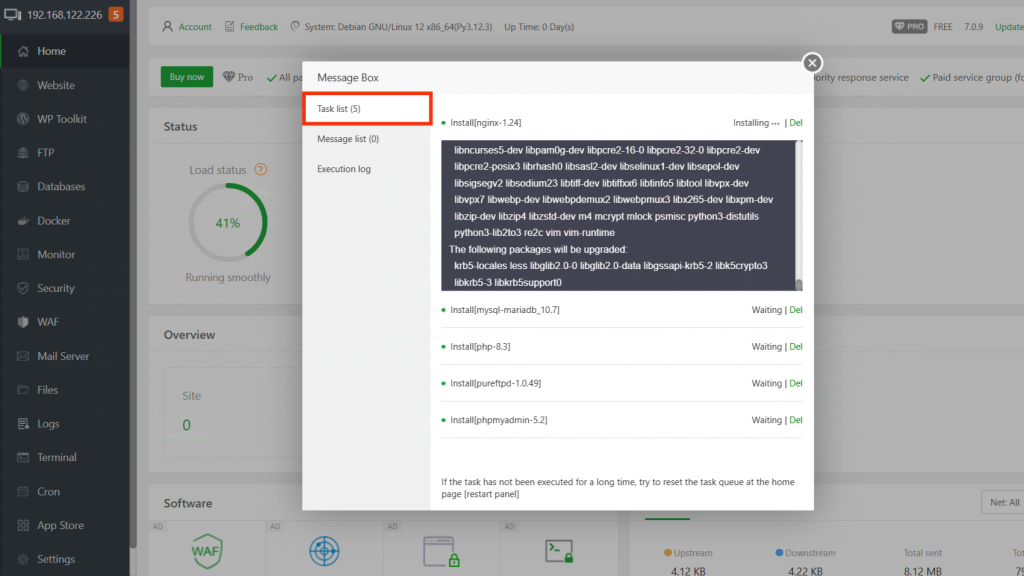Image resolution: width=1024 pixels, height=576 pixels.
Task: Click the green Buy now button
Action: point(187,77)
